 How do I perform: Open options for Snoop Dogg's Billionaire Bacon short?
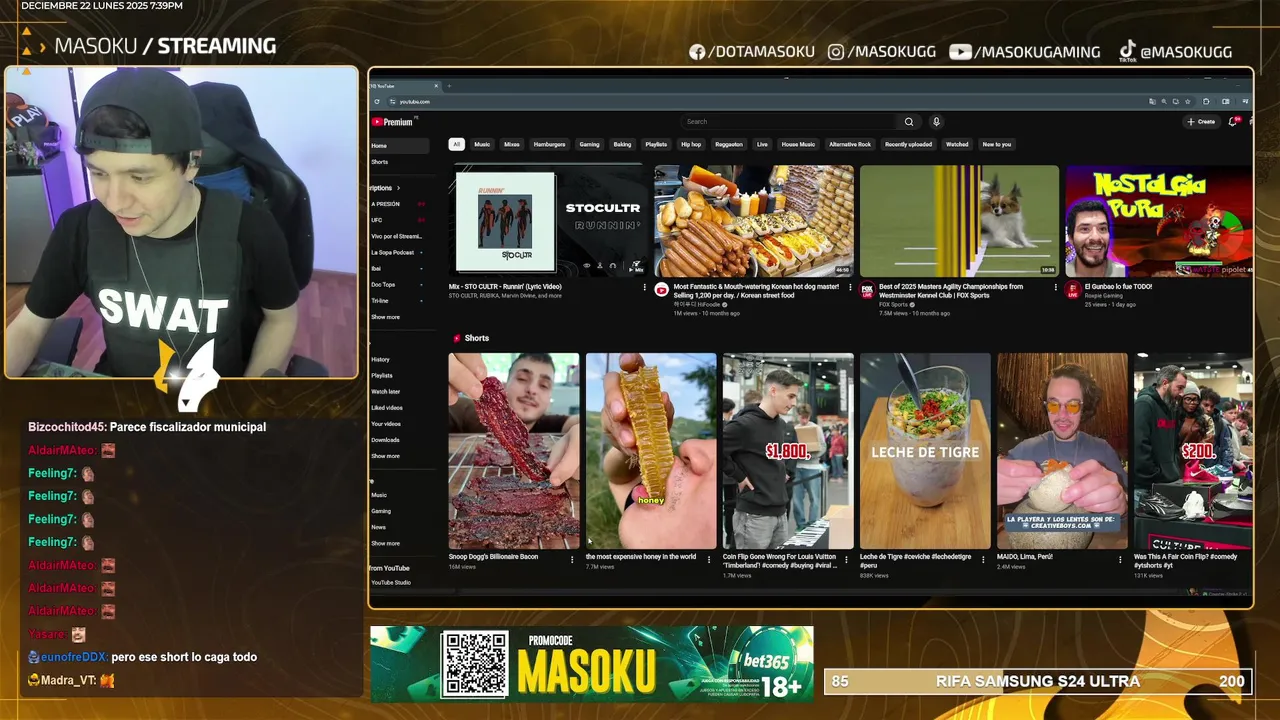point(572,559)
